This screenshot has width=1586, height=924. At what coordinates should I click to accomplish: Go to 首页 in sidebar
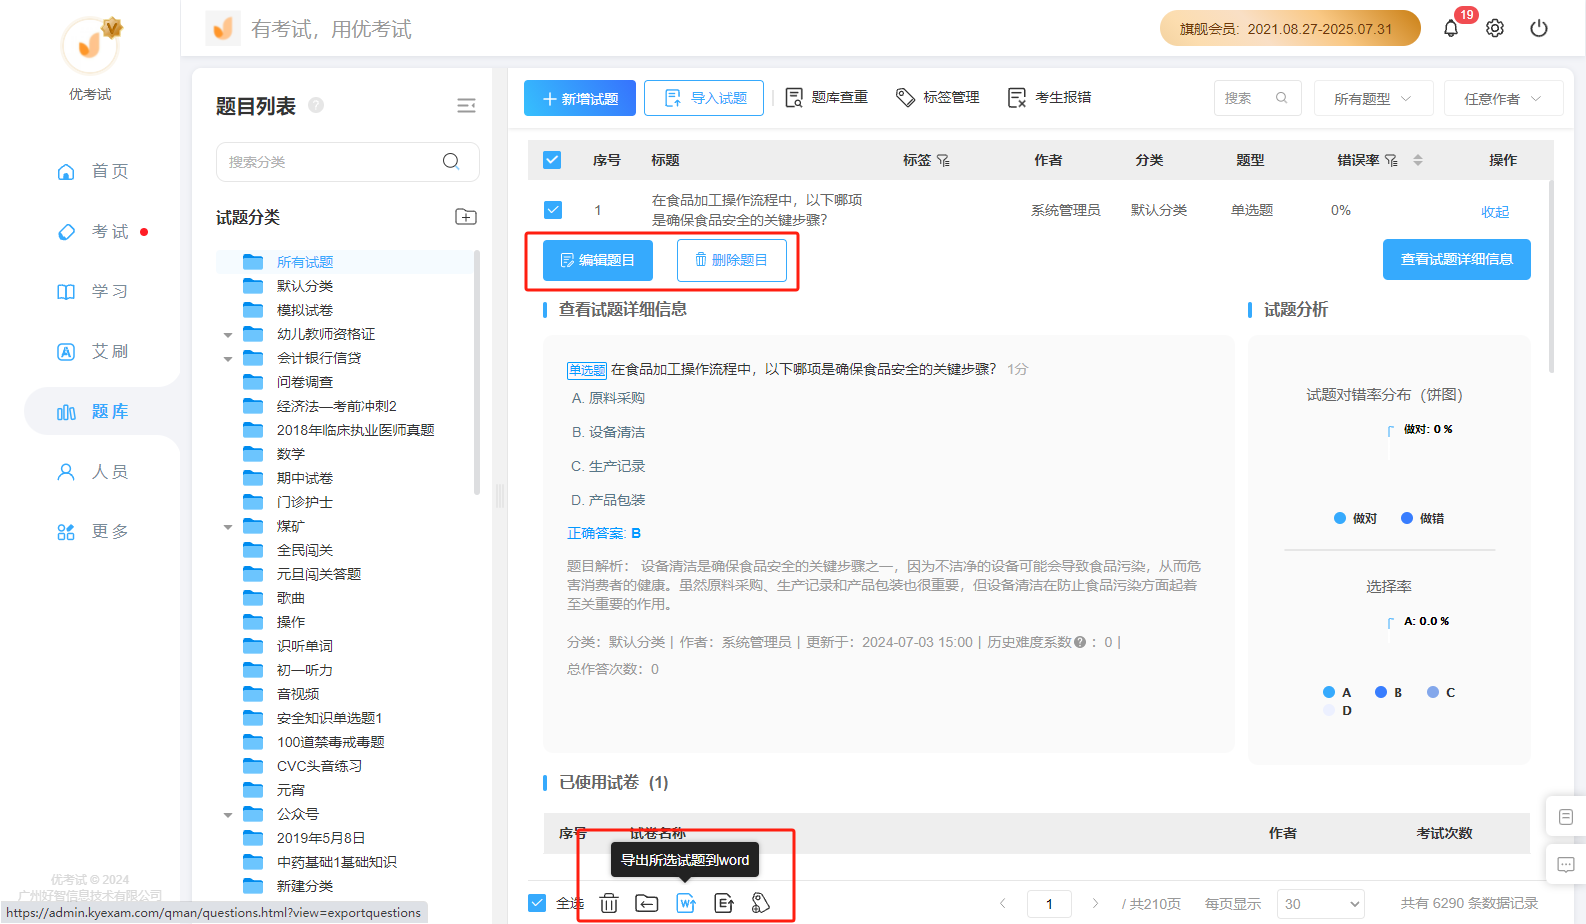tap(92, 171)
